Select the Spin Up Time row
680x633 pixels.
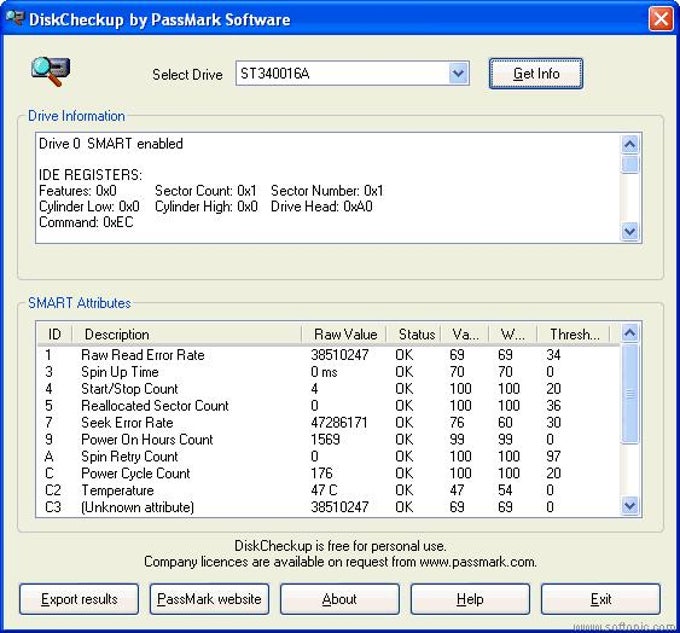[329, 372]
